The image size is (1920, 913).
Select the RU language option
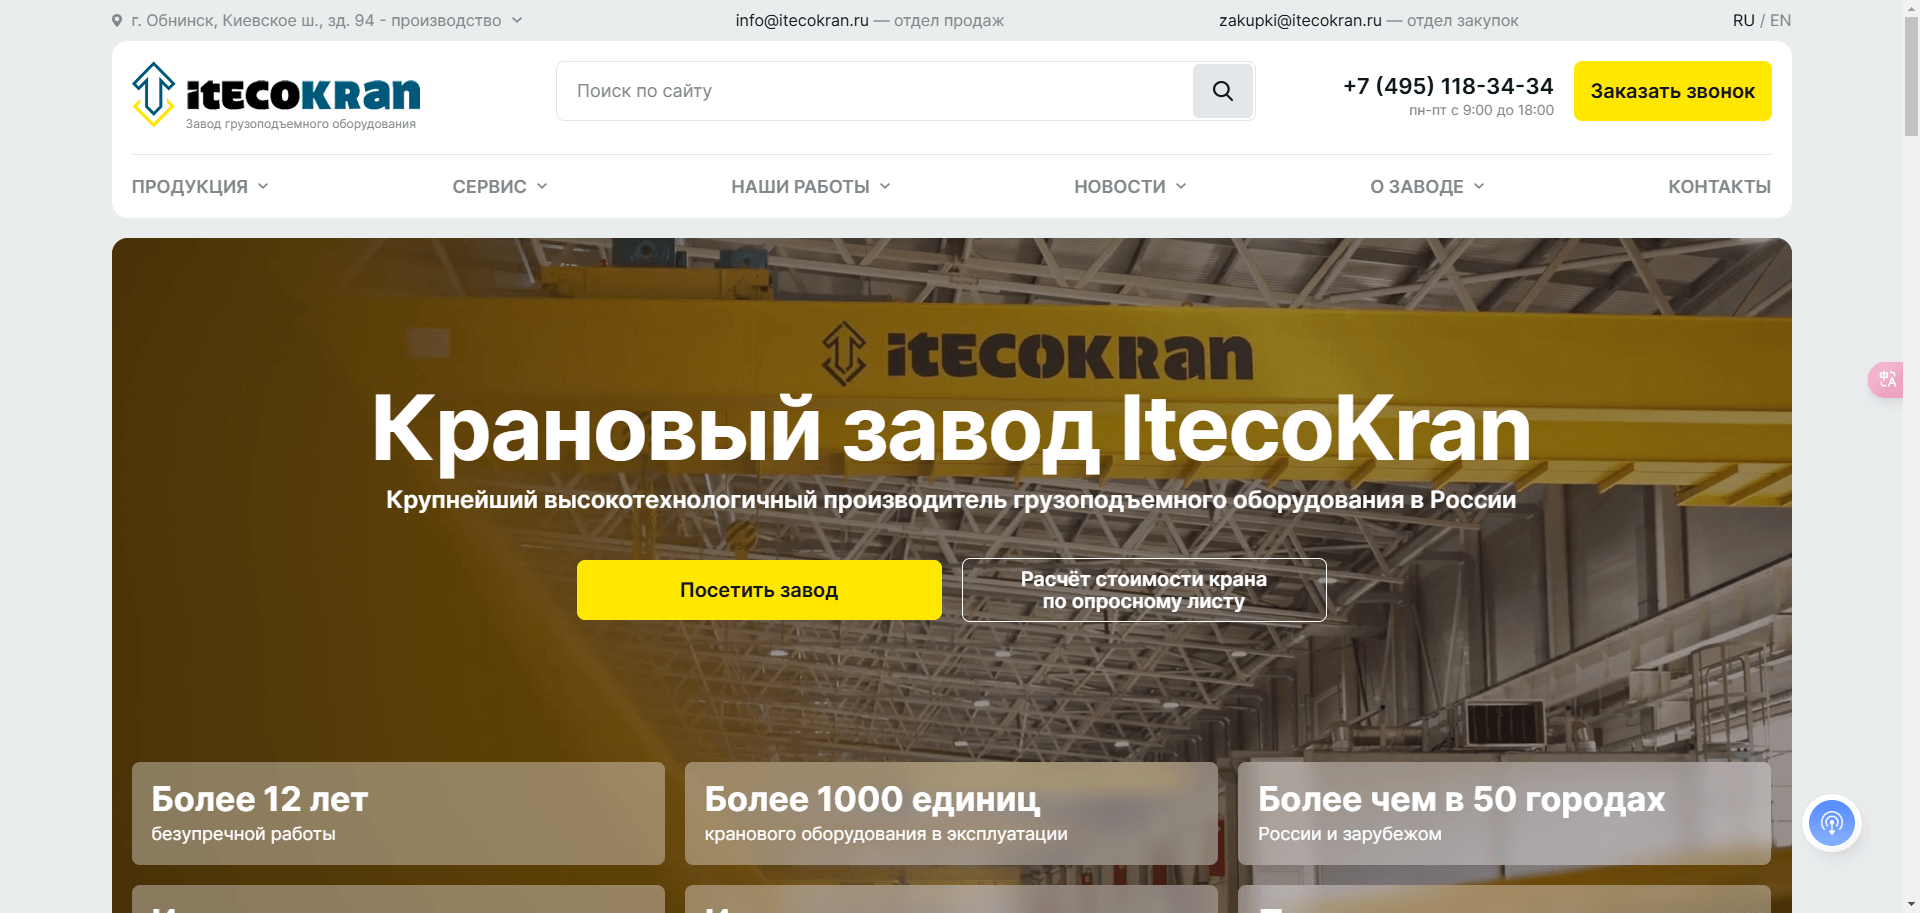point(1743,20)
